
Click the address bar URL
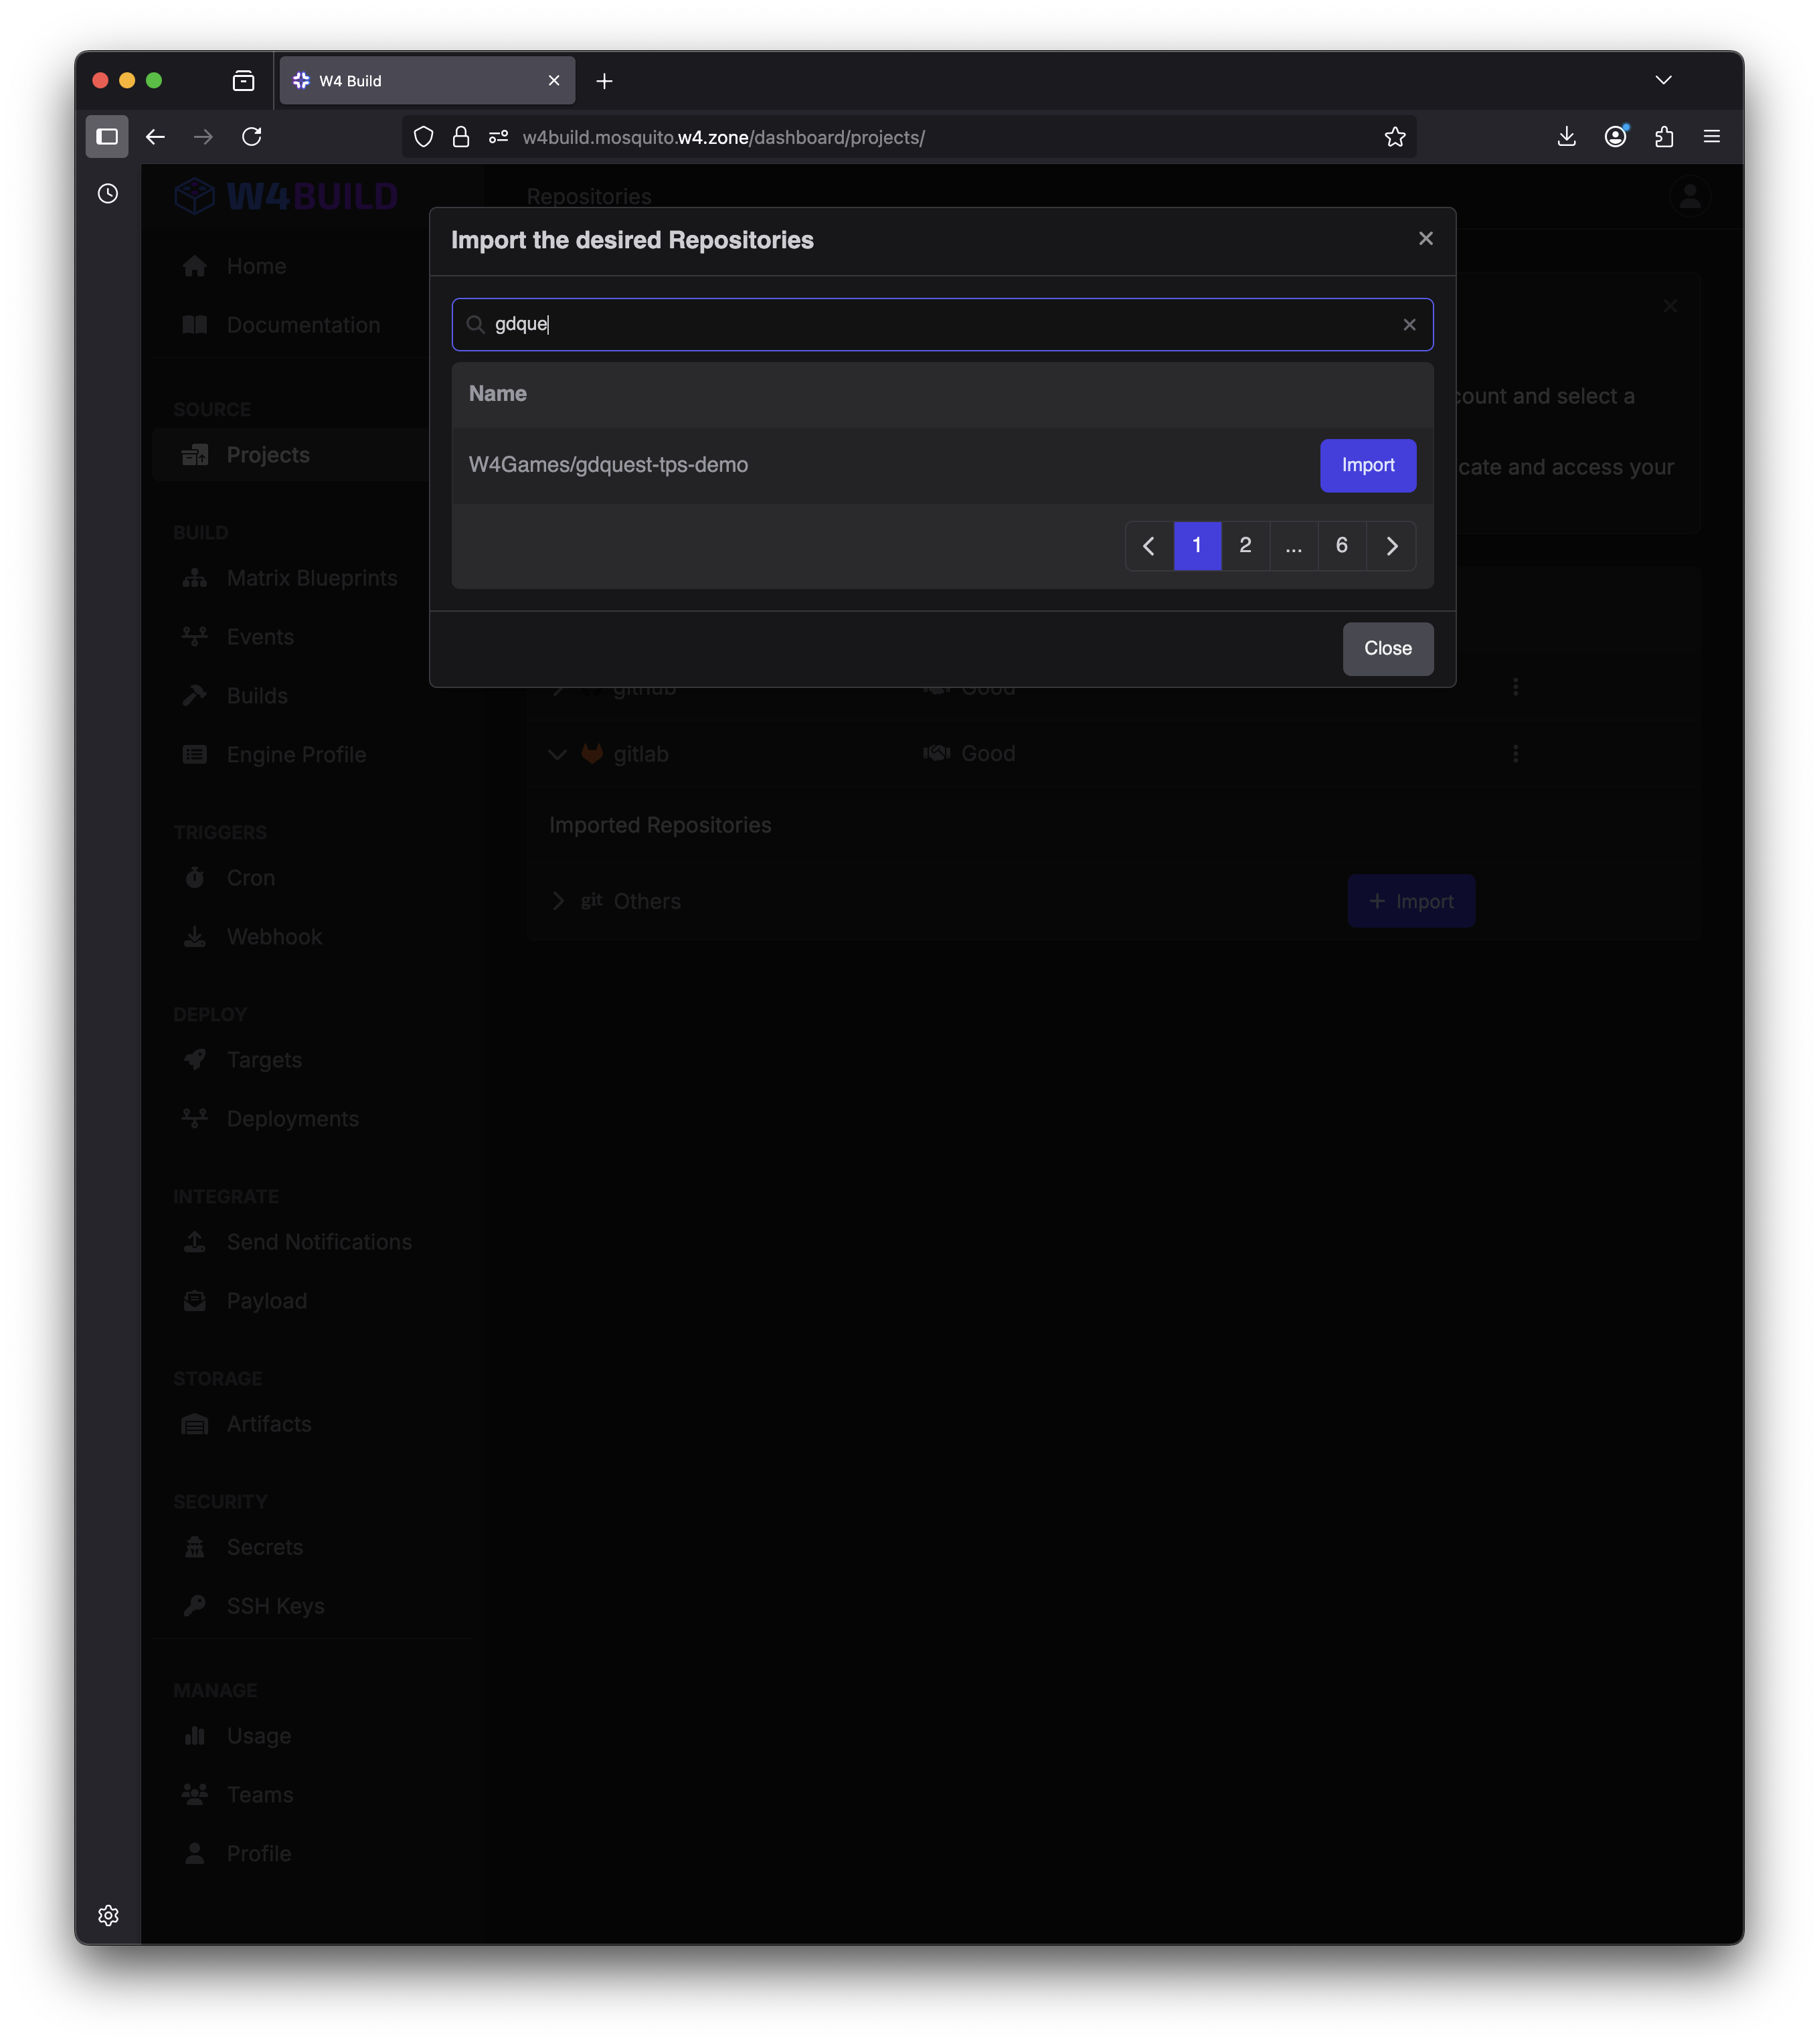[723, 137]
